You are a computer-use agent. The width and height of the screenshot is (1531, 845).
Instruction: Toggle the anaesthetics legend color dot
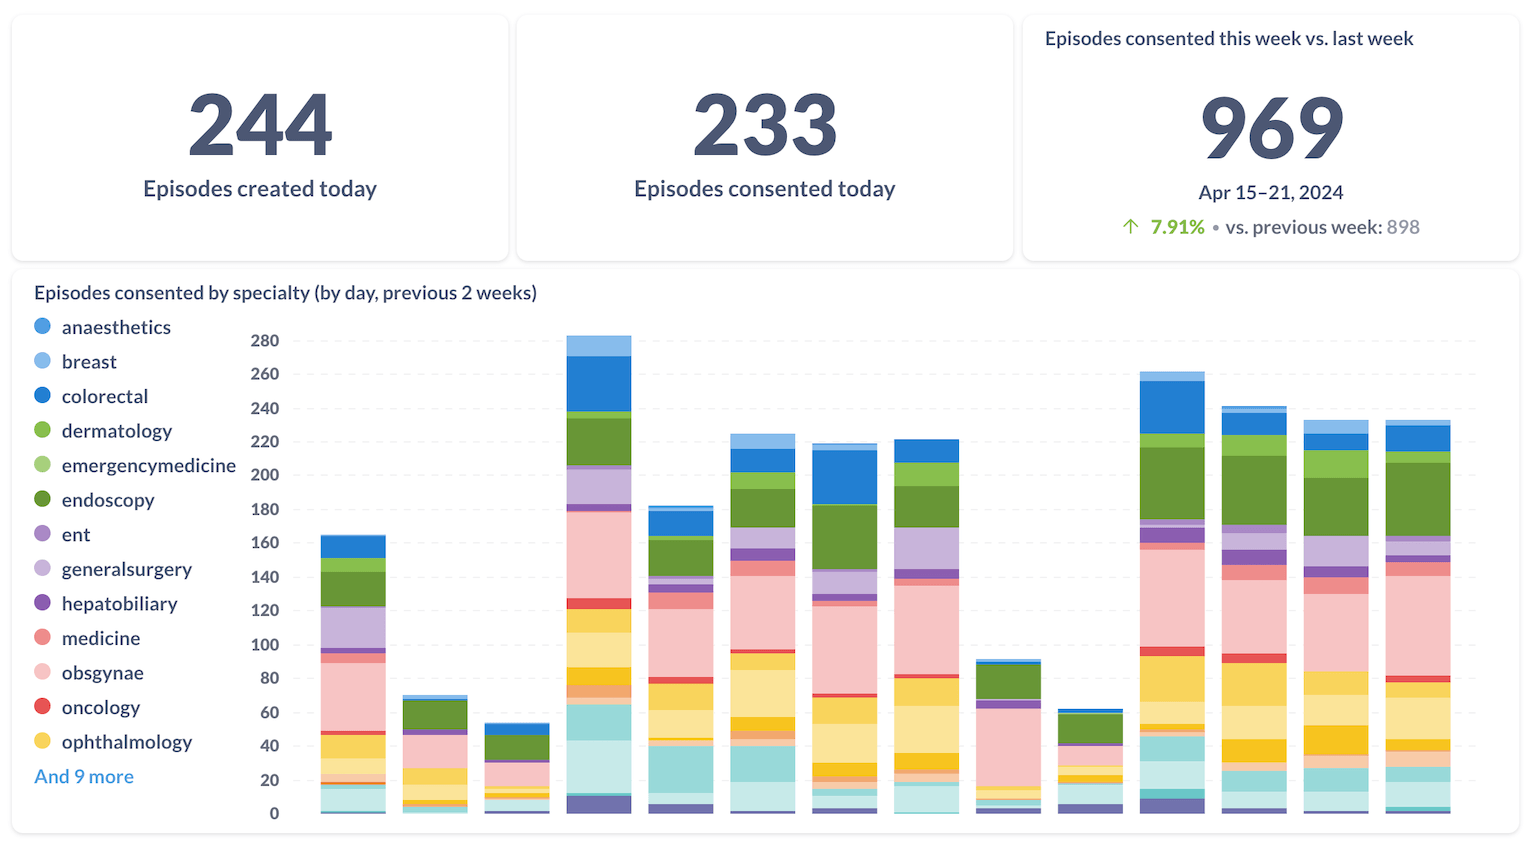(x=42, y=326)
